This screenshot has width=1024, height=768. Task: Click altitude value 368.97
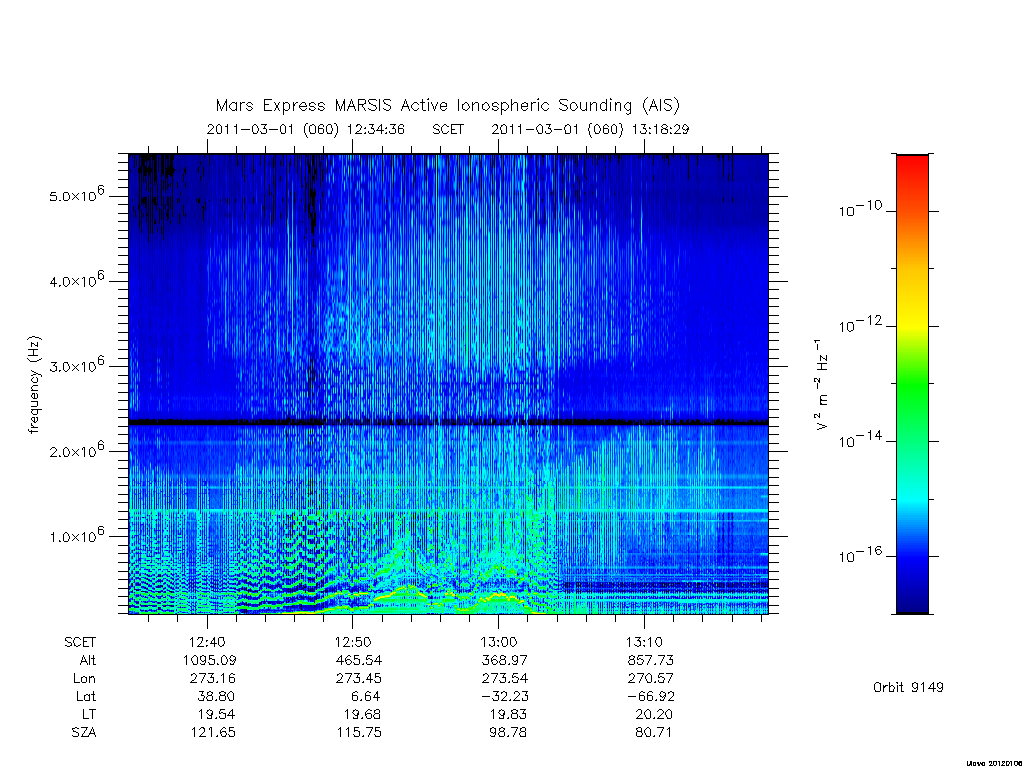[x=504, y=660]
